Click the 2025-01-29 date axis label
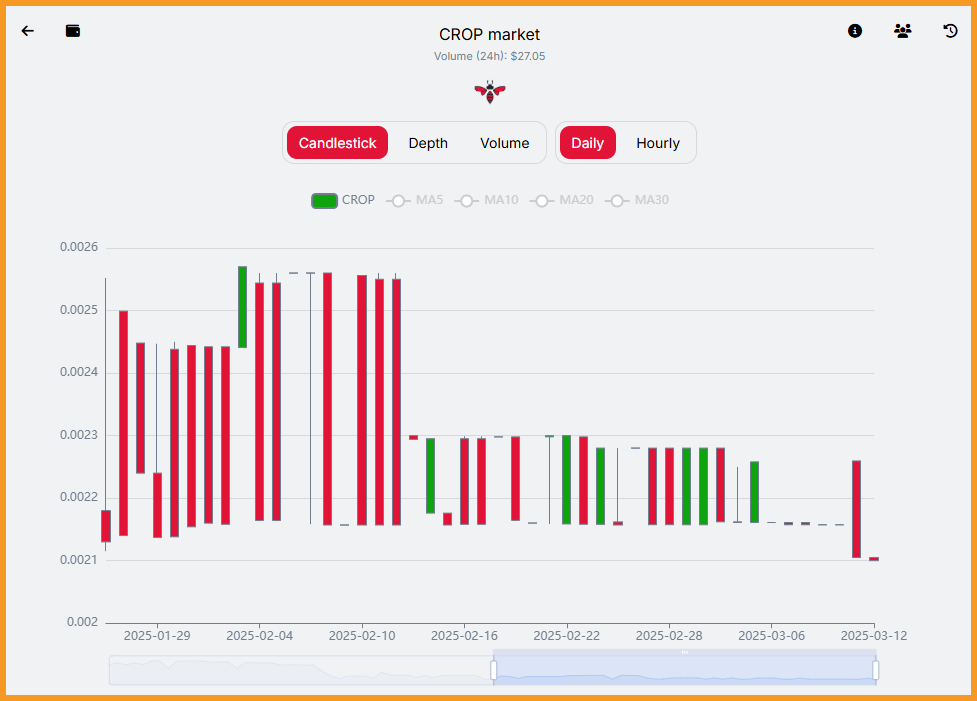This screenshot has height=701, width=977. (157, 636)
